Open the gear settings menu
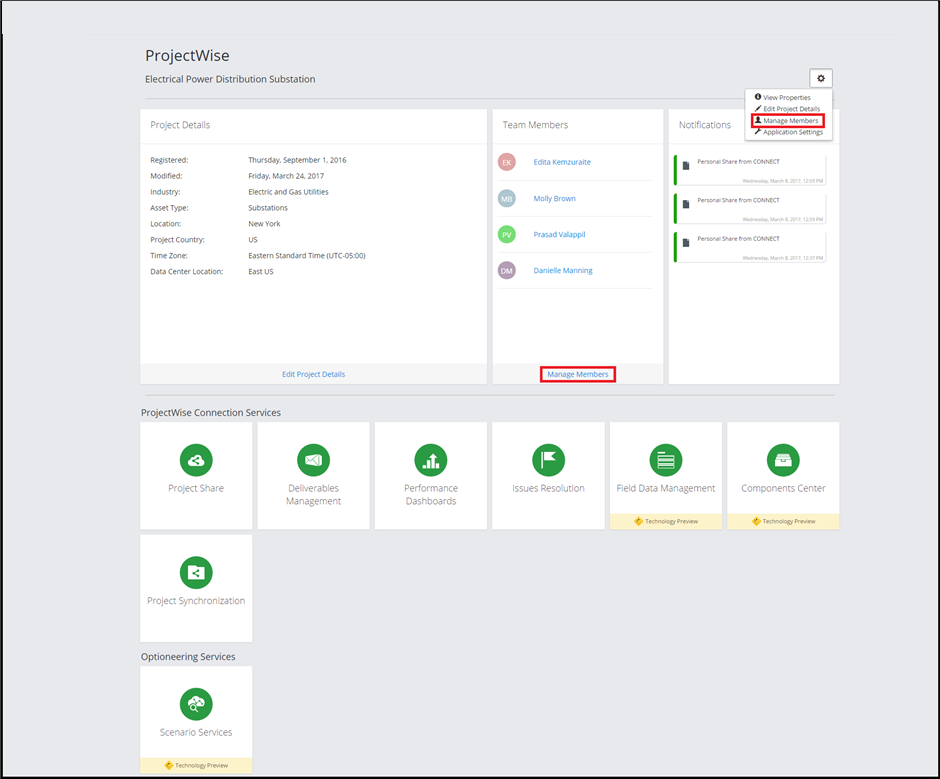This screenshot has width=940, height=779. point(821,78)
